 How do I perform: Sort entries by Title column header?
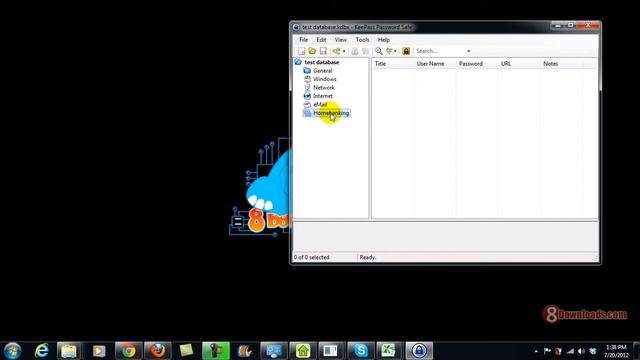pyautogui.click(x=393, y=64)
